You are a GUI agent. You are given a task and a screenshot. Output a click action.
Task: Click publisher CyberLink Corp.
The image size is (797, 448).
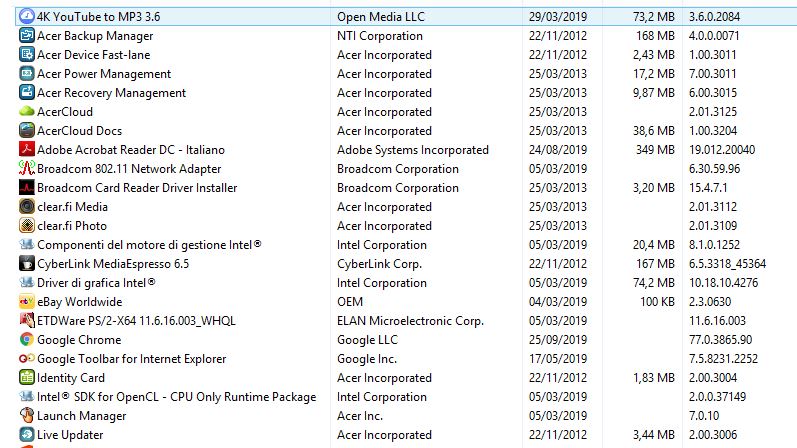tap(379, 263)
